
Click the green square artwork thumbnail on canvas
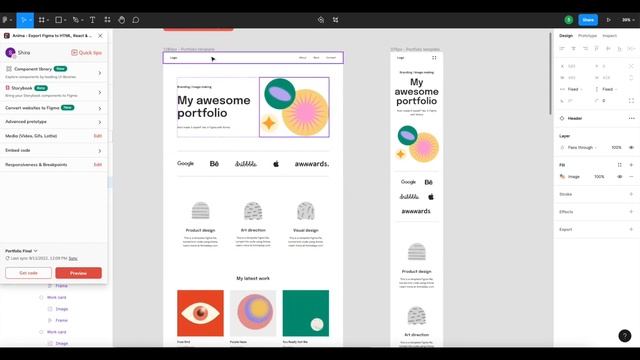[306, 313]
